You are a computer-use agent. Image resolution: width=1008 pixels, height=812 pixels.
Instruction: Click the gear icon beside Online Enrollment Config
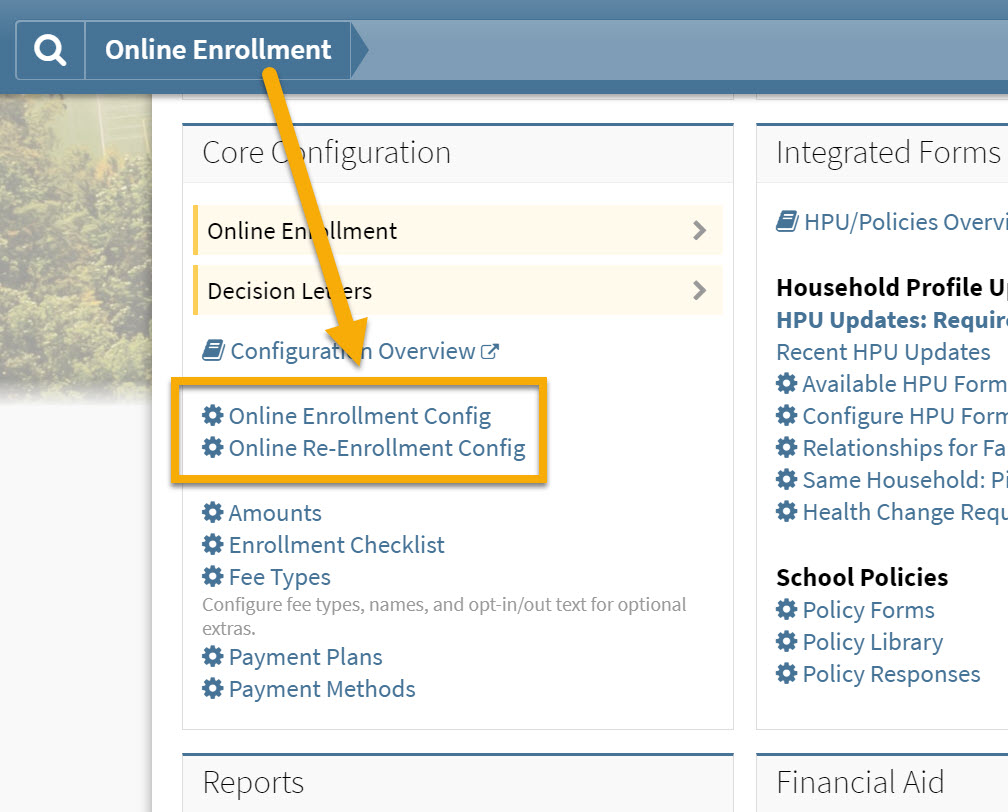point(213,416)
